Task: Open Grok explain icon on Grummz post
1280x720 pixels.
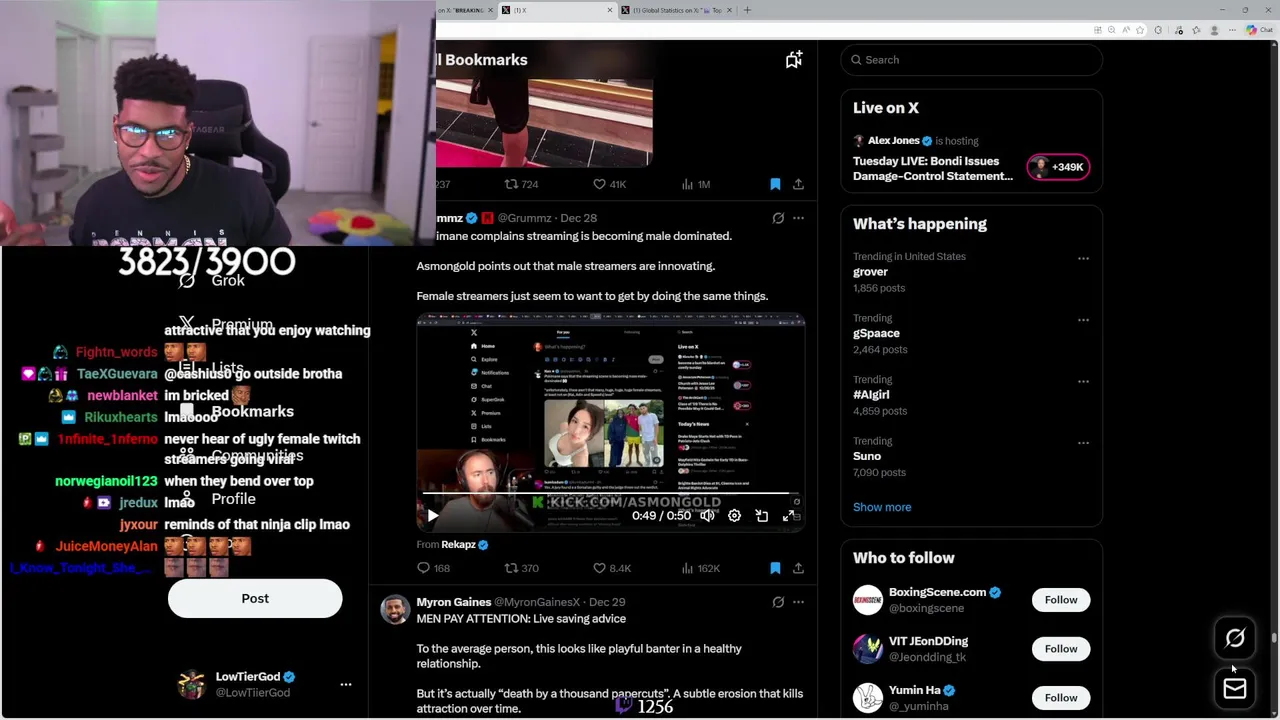Action: tap(778, 218)
